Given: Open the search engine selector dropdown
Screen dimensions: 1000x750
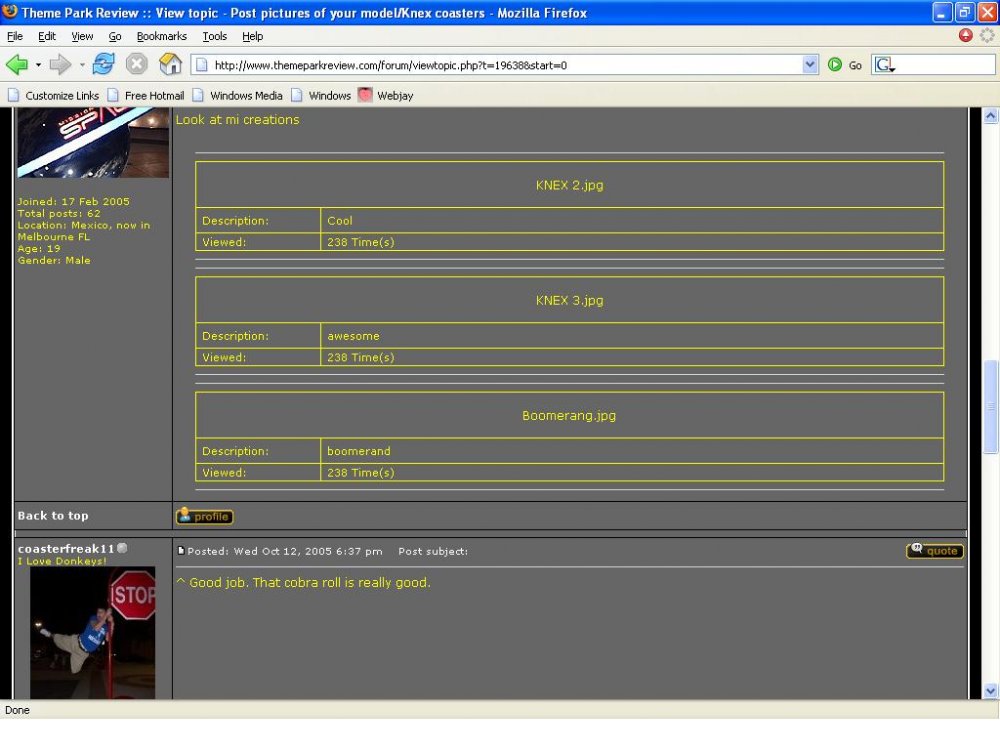Looking at the screenshot, I should [885, 65].
